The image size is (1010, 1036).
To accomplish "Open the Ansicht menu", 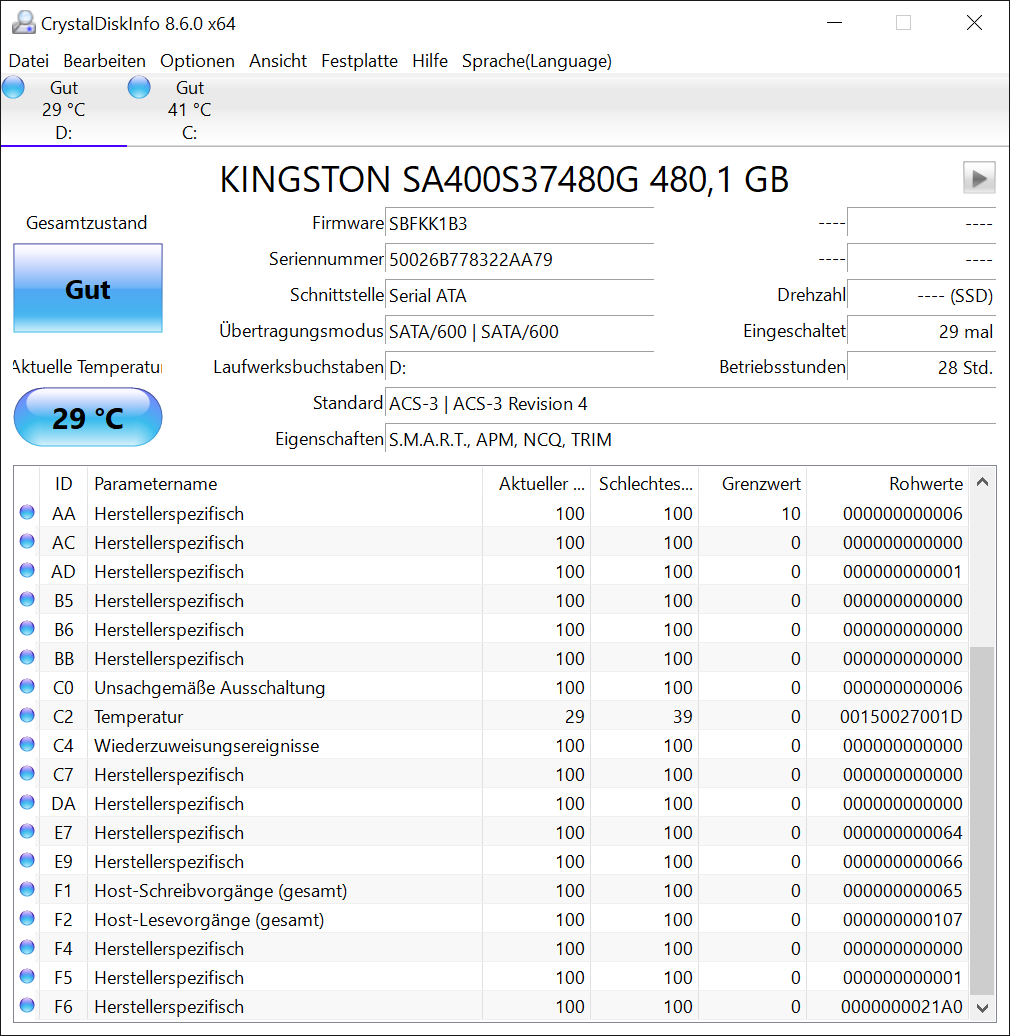I will 278,61.
